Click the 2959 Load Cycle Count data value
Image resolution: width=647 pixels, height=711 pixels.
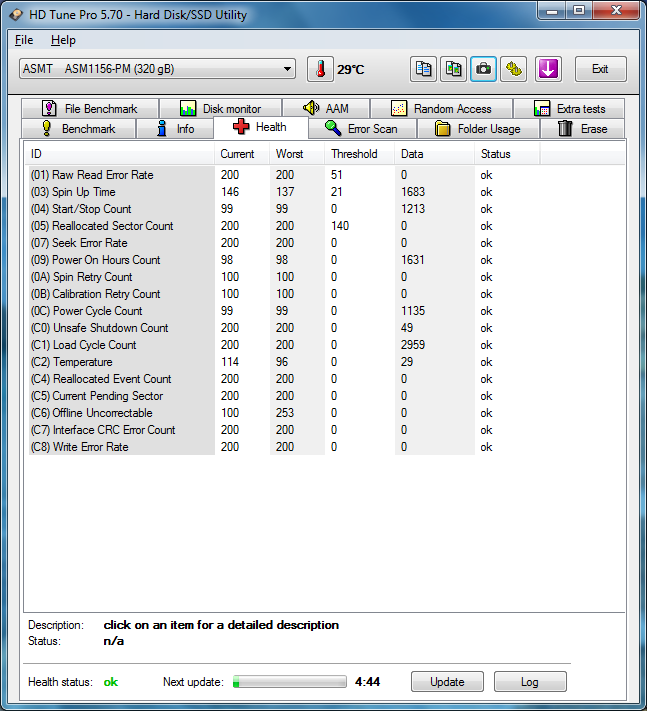(413, 345)
